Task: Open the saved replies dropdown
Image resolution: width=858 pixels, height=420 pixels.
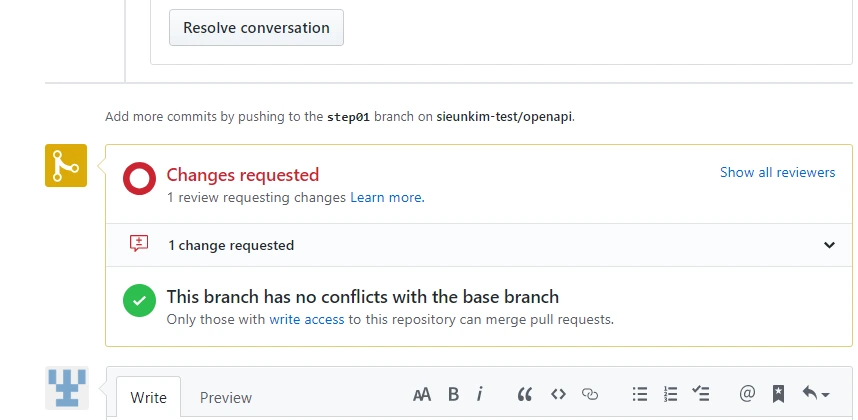Action: 816,395
